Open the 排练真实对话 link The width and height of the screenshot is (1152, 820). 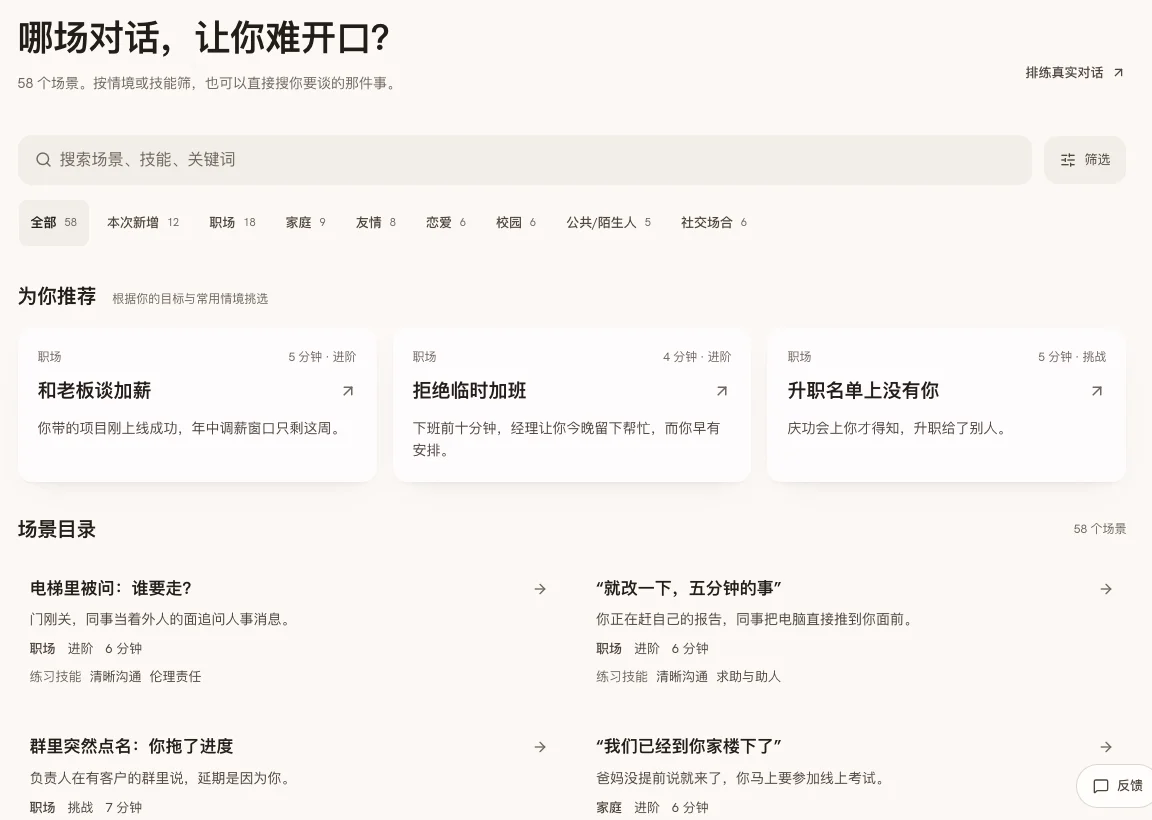point(1074,73)
